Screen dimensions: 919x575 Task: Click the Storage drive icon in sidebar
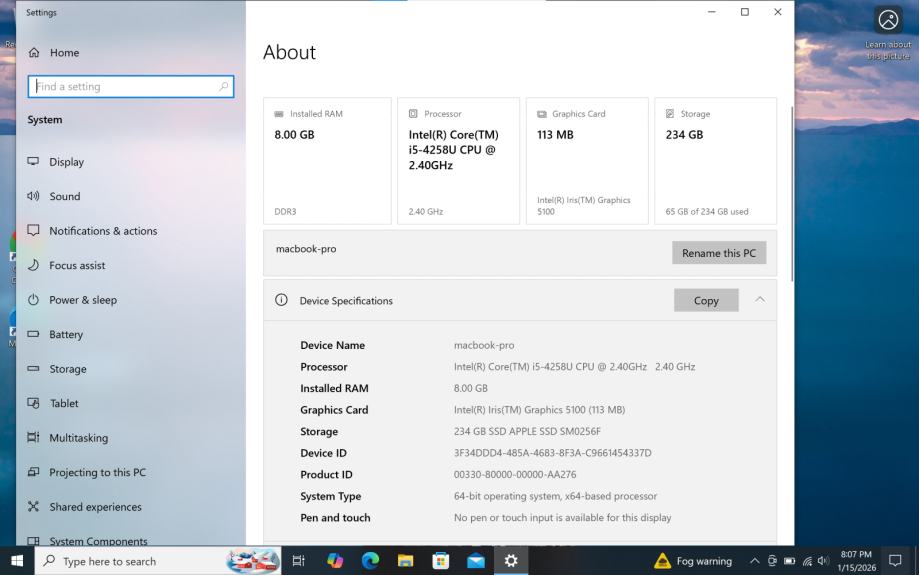[33, 369]
